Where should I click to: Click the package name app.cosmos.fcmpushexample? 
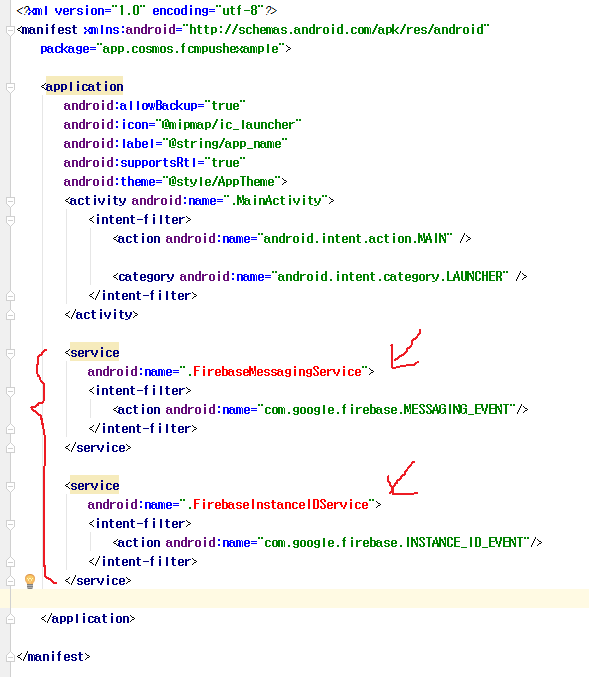click(x=190, y=49)
